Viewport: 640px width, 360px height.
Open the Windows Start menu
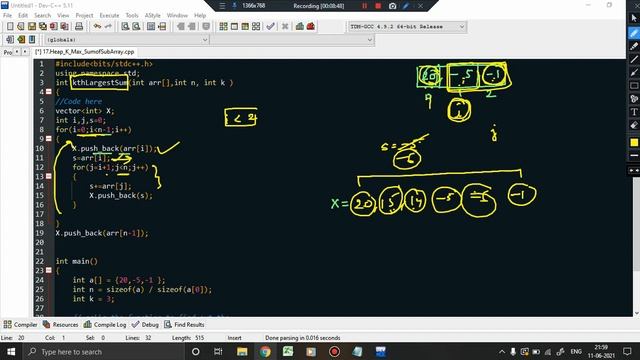pyautogui.click(x=11, y=351)
